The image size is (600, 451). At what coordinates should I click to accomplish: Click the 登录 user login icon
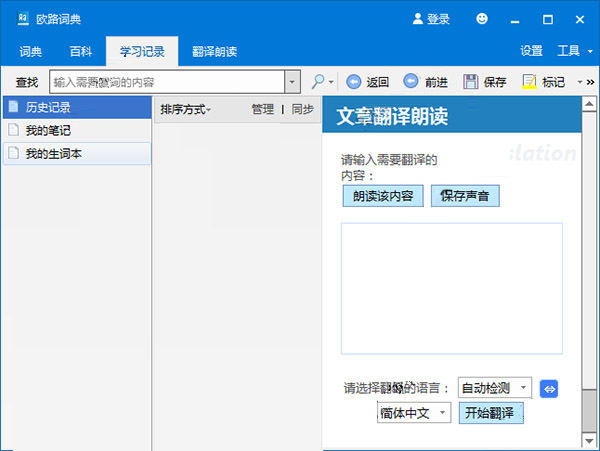(419, 19)
